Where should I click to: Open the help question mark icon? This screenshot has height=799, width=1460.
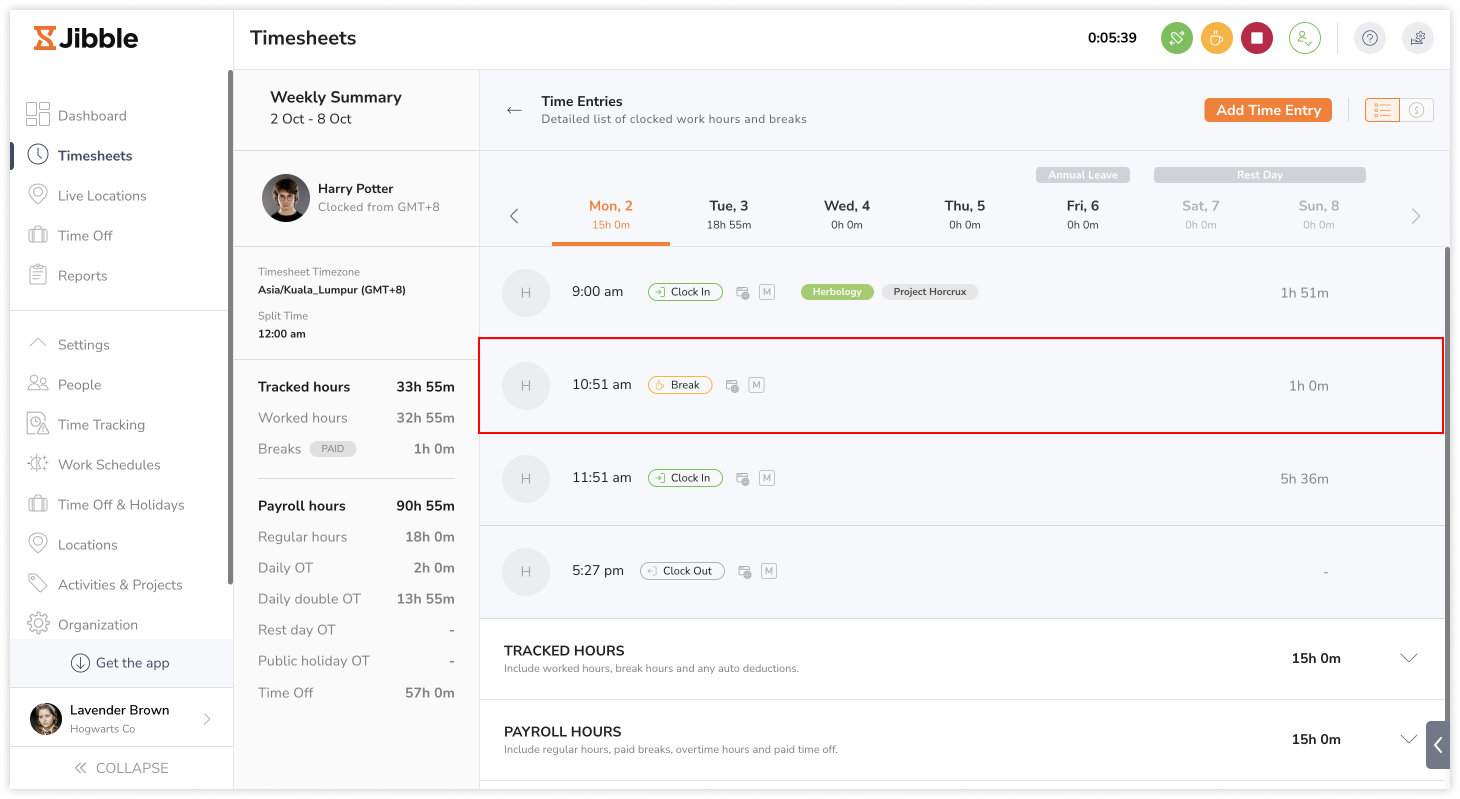(x=1370, y=39)
